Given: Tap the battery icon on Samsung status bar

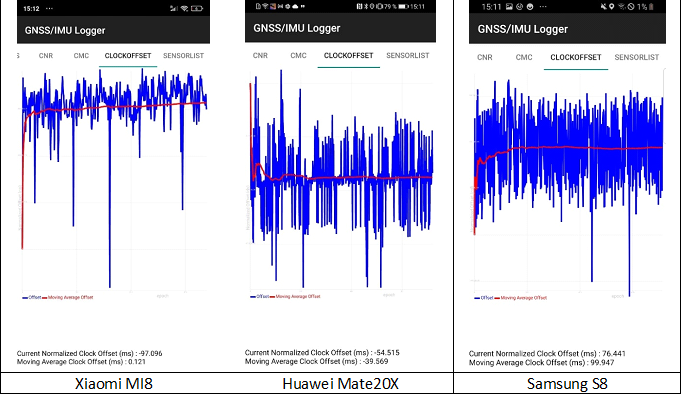Looking at the screenshot, I should (651, 7).
